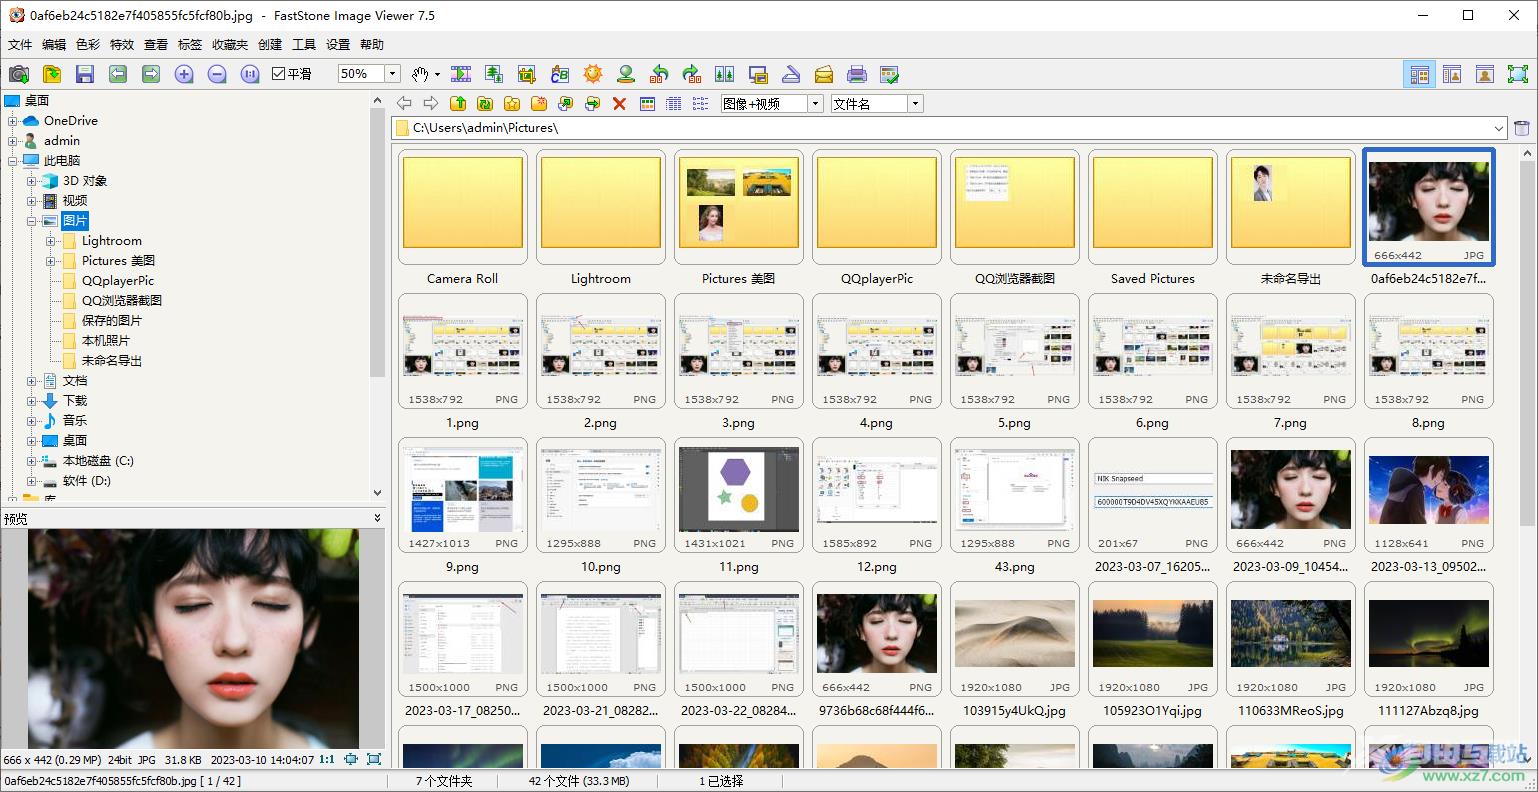Select the windowed single-image view button at top right
The image size is (1538, 792).
pos(1485,74)
